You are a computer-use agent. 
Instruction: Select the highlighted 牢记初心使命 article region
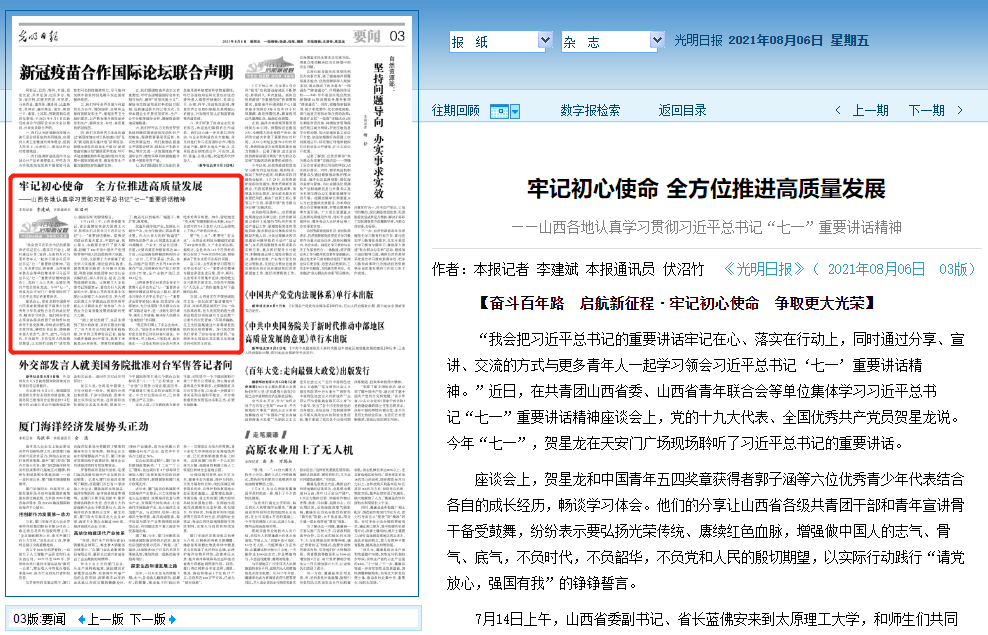(123, 265)
